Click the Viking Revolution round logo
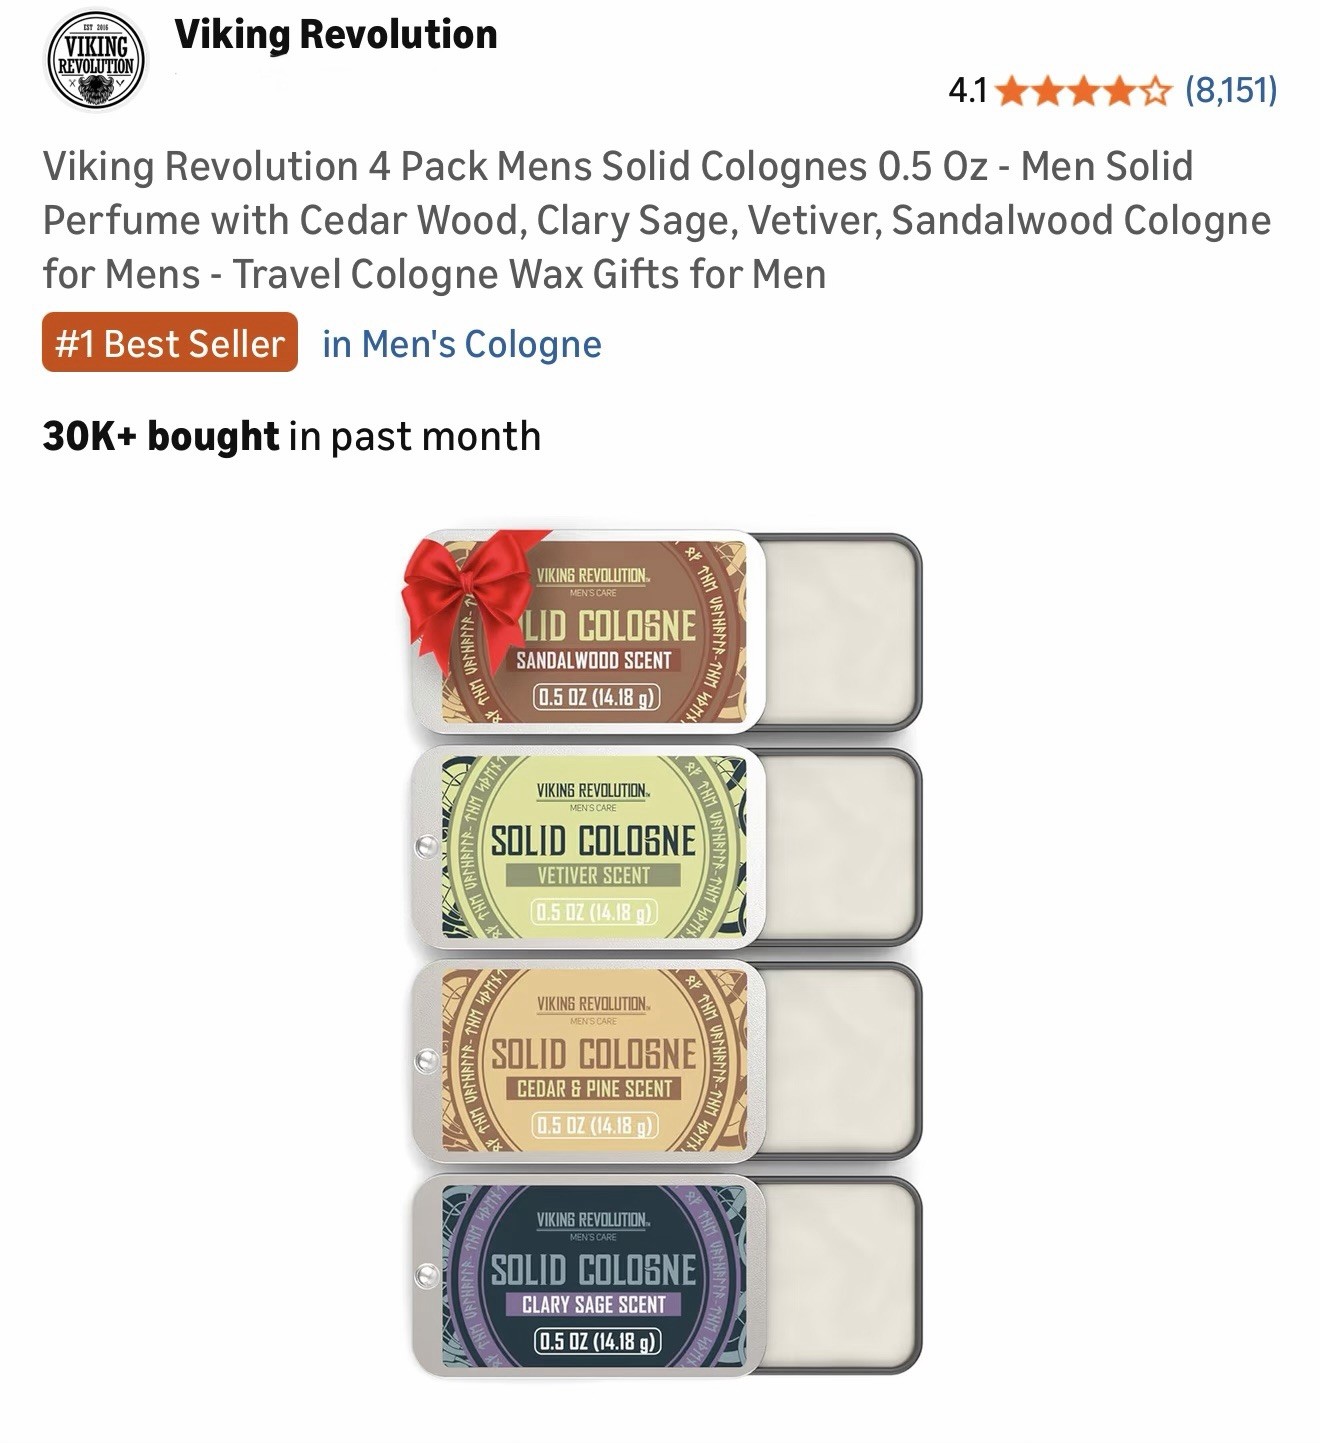Viewport: 1320px width, 1443px height. pyautogui.click(x=95, y=60)
